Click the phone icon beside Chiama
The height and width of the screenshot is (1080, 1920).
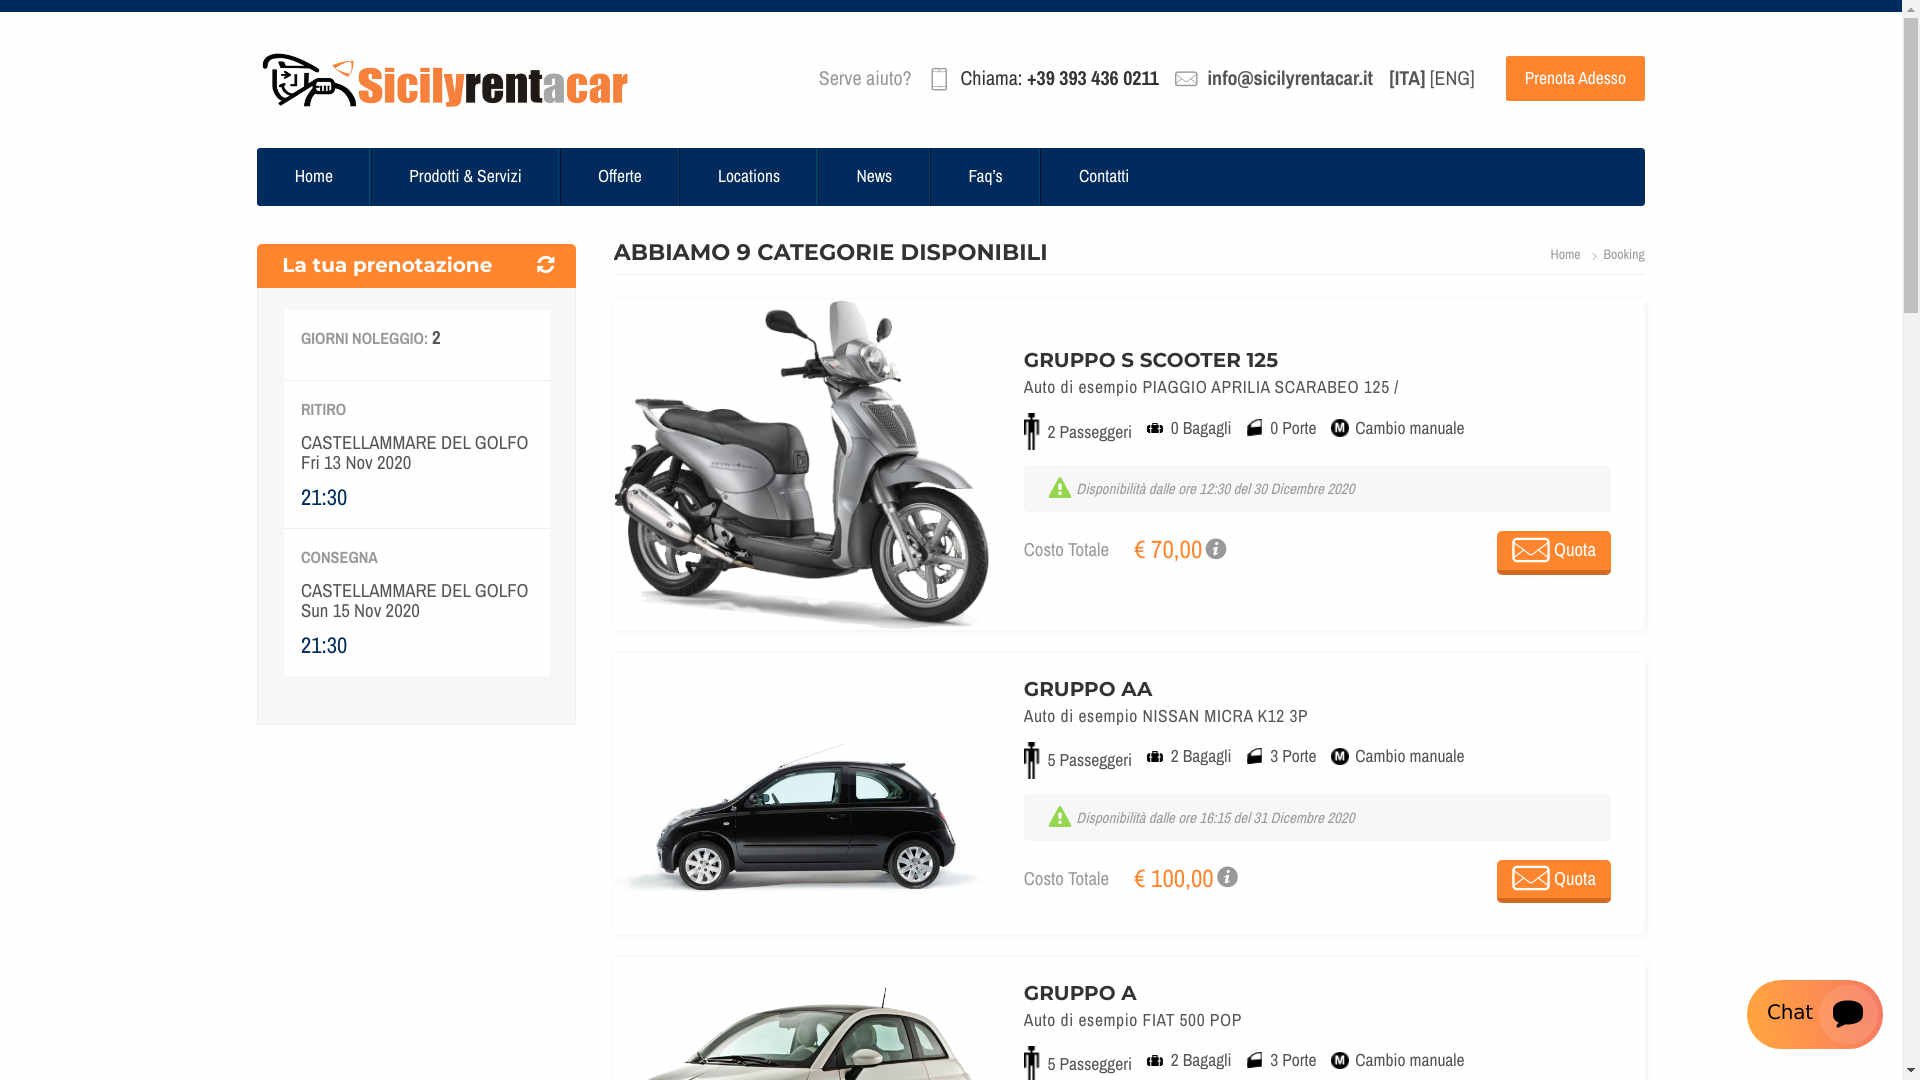point(939,79)
